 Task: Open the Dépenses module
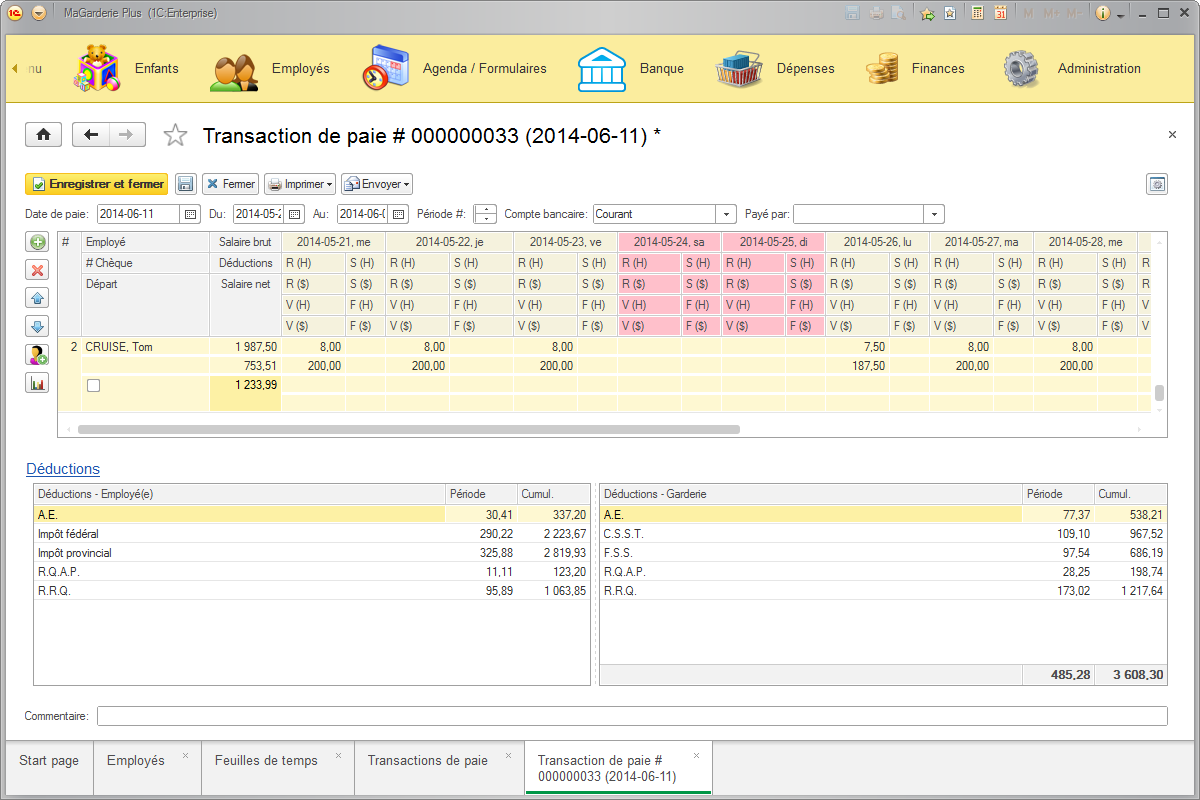(x=805, y=68)
